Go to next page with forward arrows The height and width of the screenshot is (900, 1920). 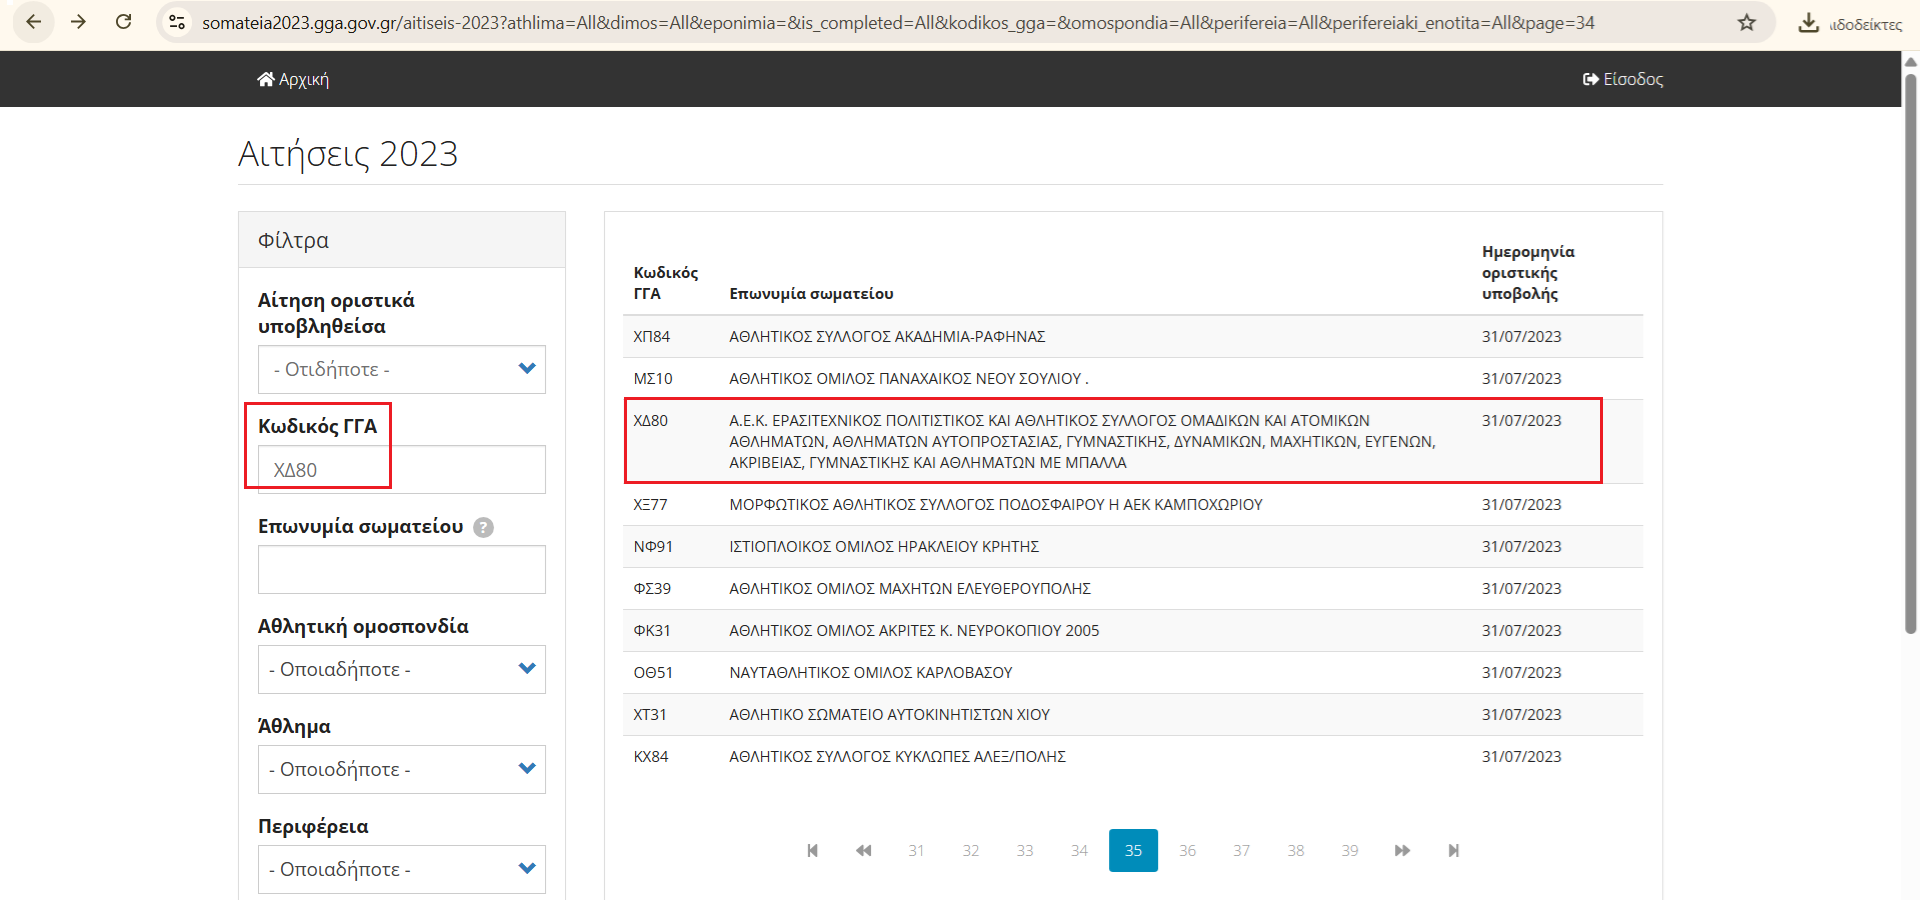(1402, 850)
